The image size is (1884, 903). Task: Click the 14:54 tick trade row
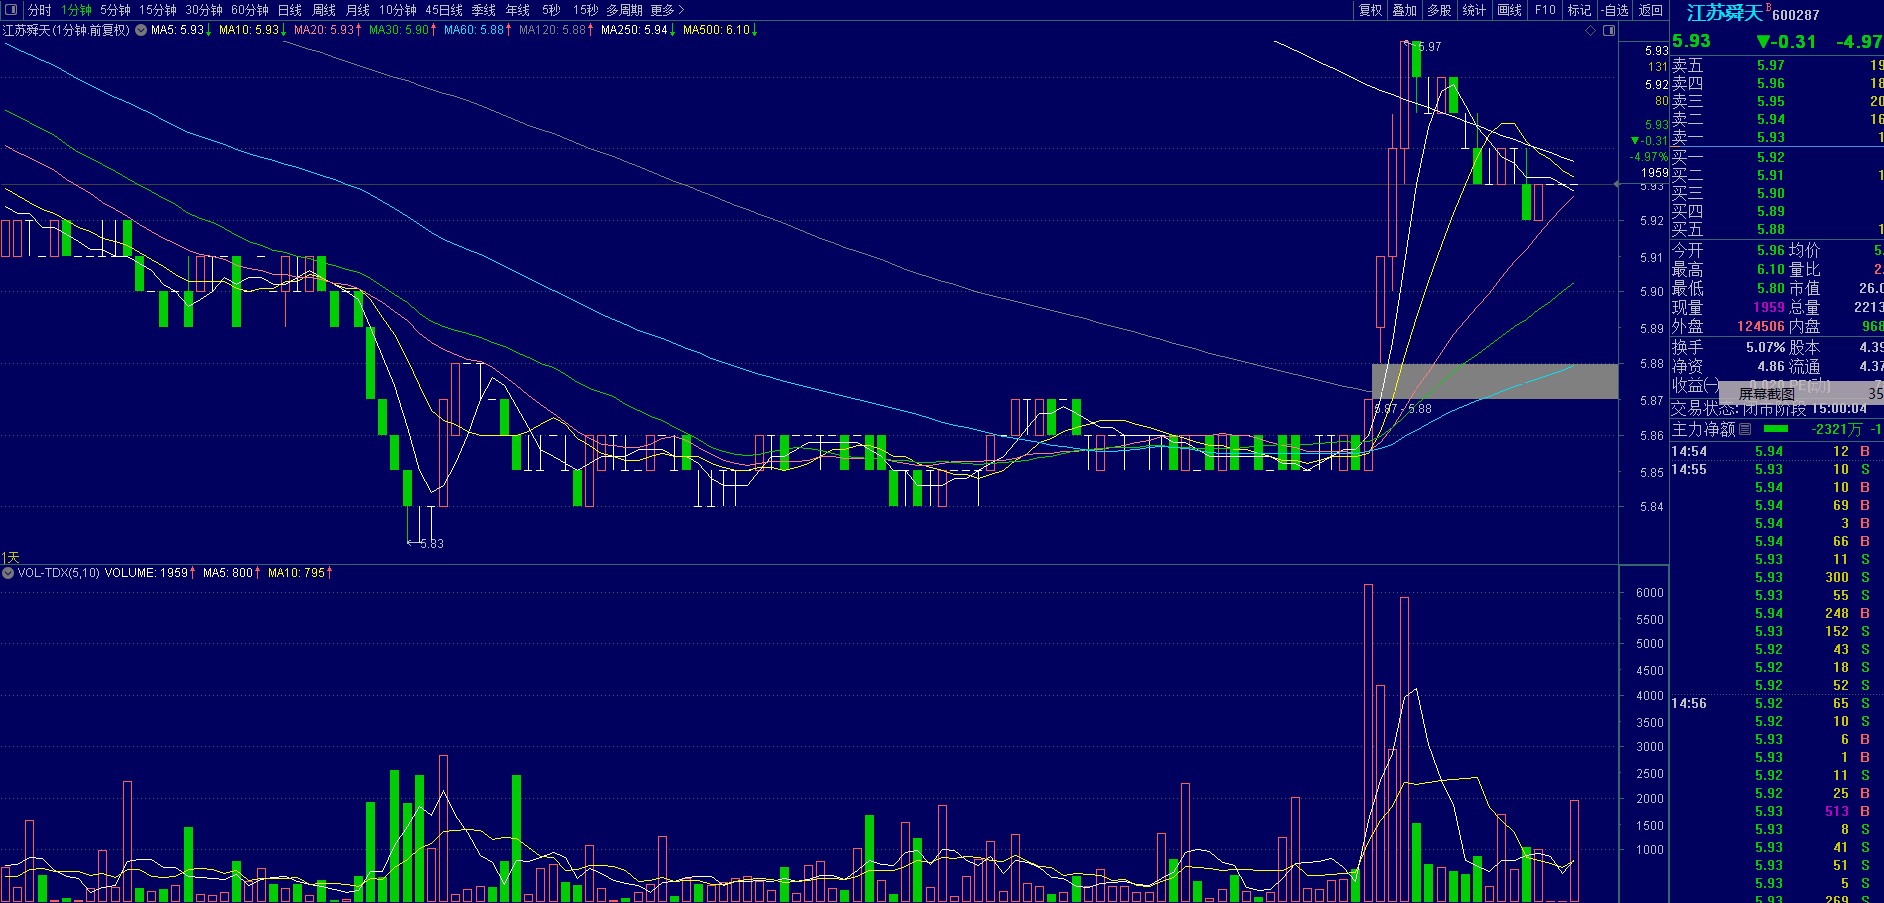1777,451
